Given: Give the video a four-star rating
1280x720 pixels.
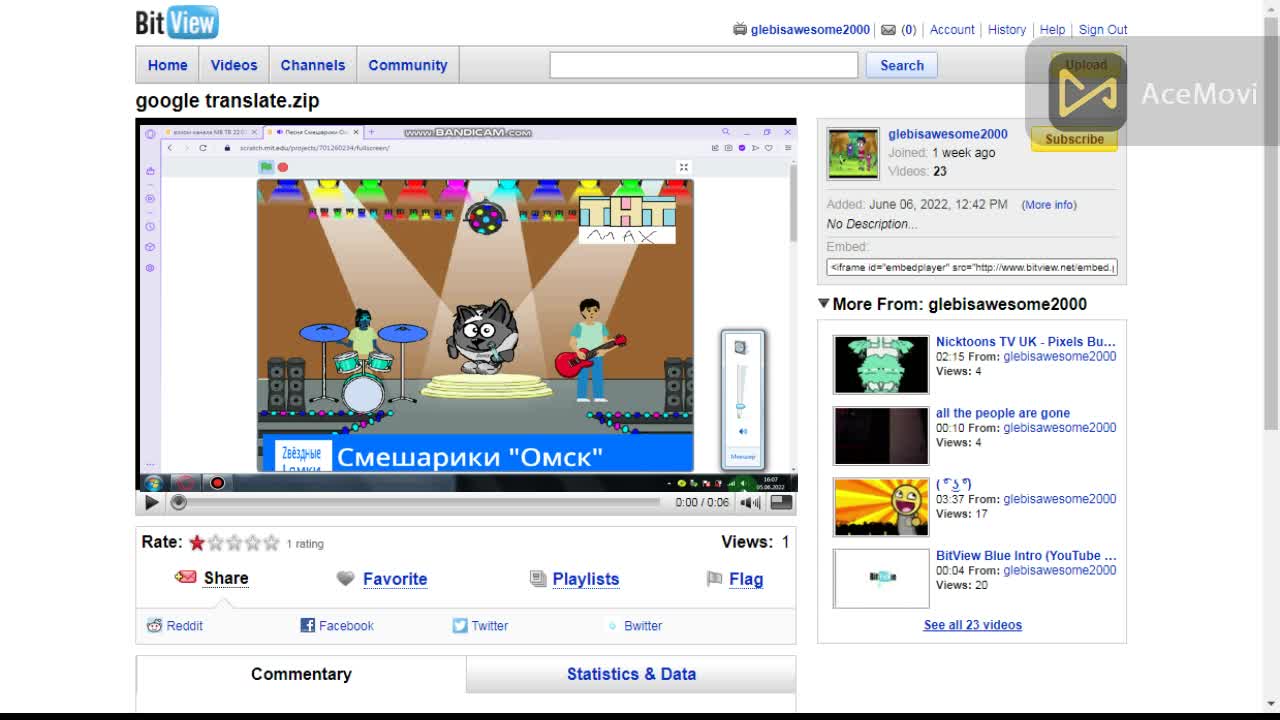Looking at the screenshot, I should click(x=252, y=543).
